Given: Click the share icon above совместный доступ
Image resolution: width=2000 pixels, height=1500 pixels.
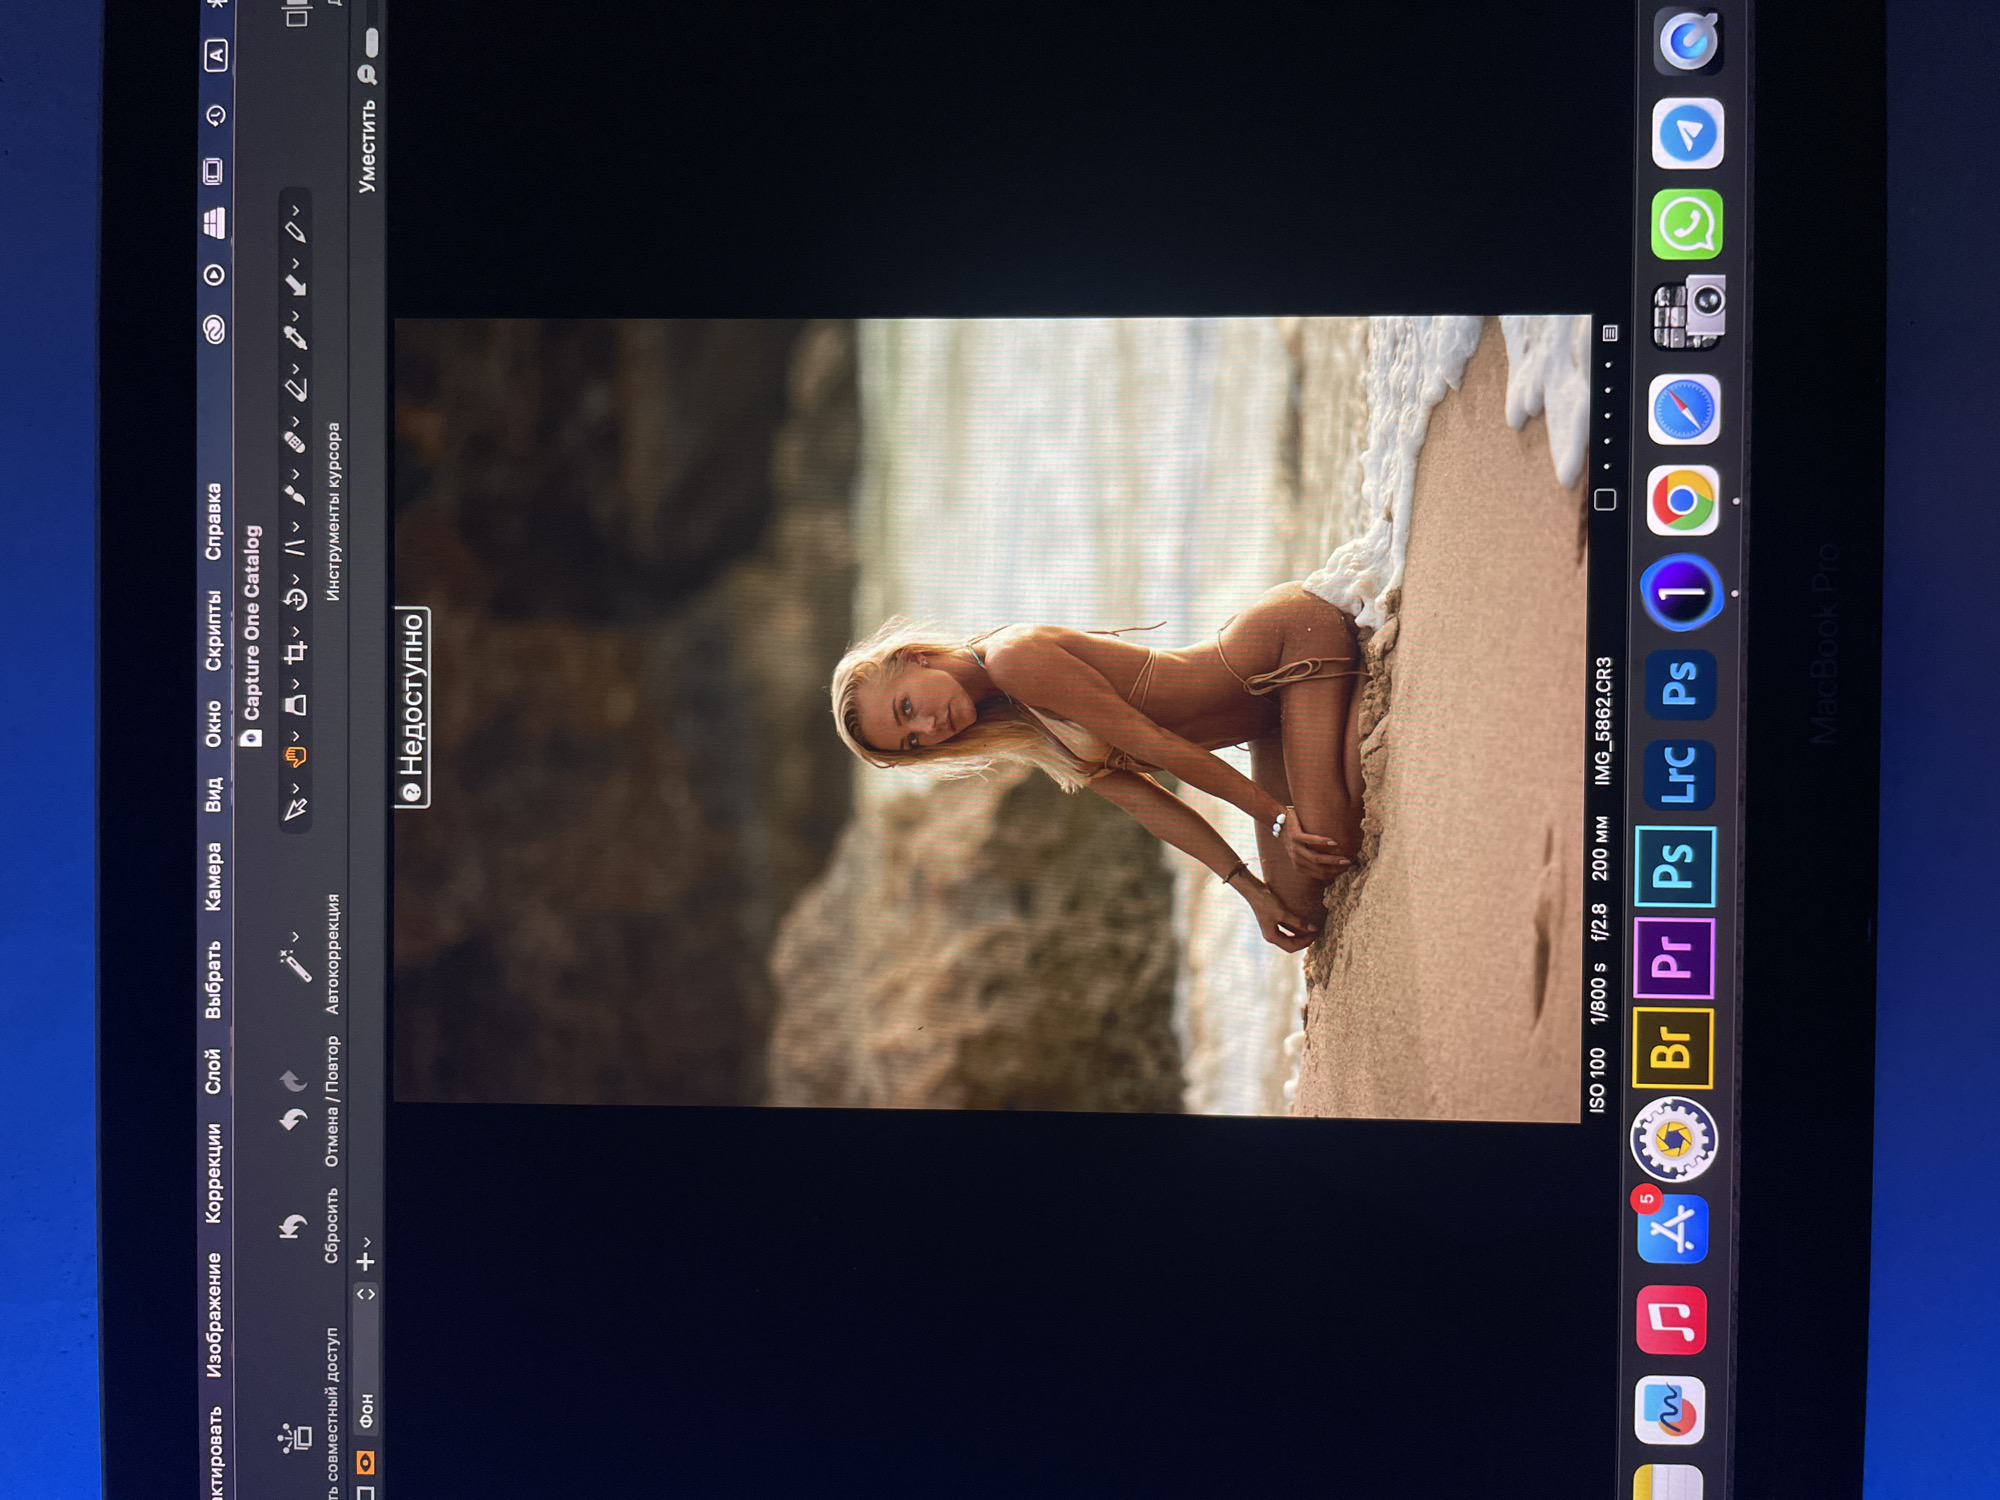Looking at the screenshot, I should coord(295,1437).
